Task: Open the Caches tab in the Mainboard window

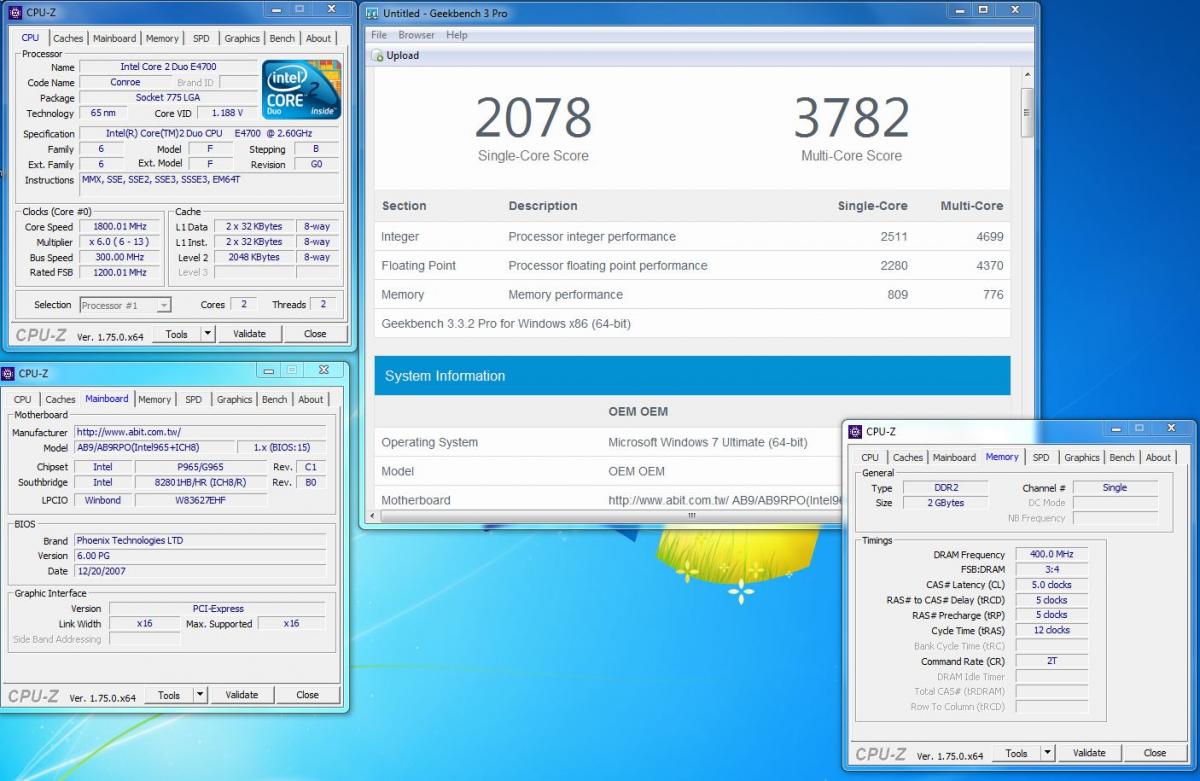Action: (60, 399)
